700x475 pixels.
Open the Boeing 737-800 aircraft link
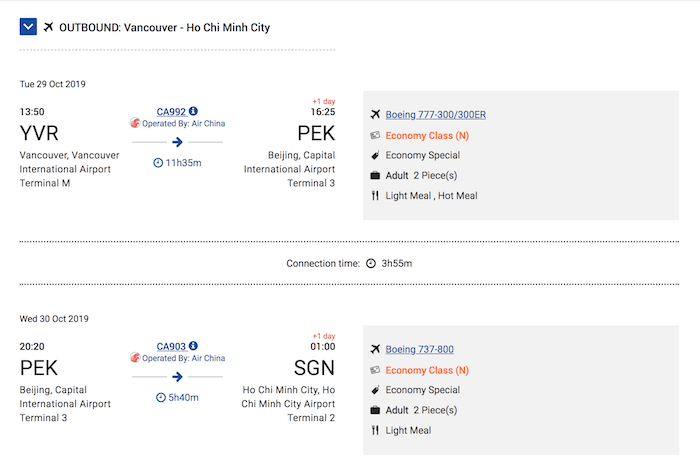(x=420, y=350)
